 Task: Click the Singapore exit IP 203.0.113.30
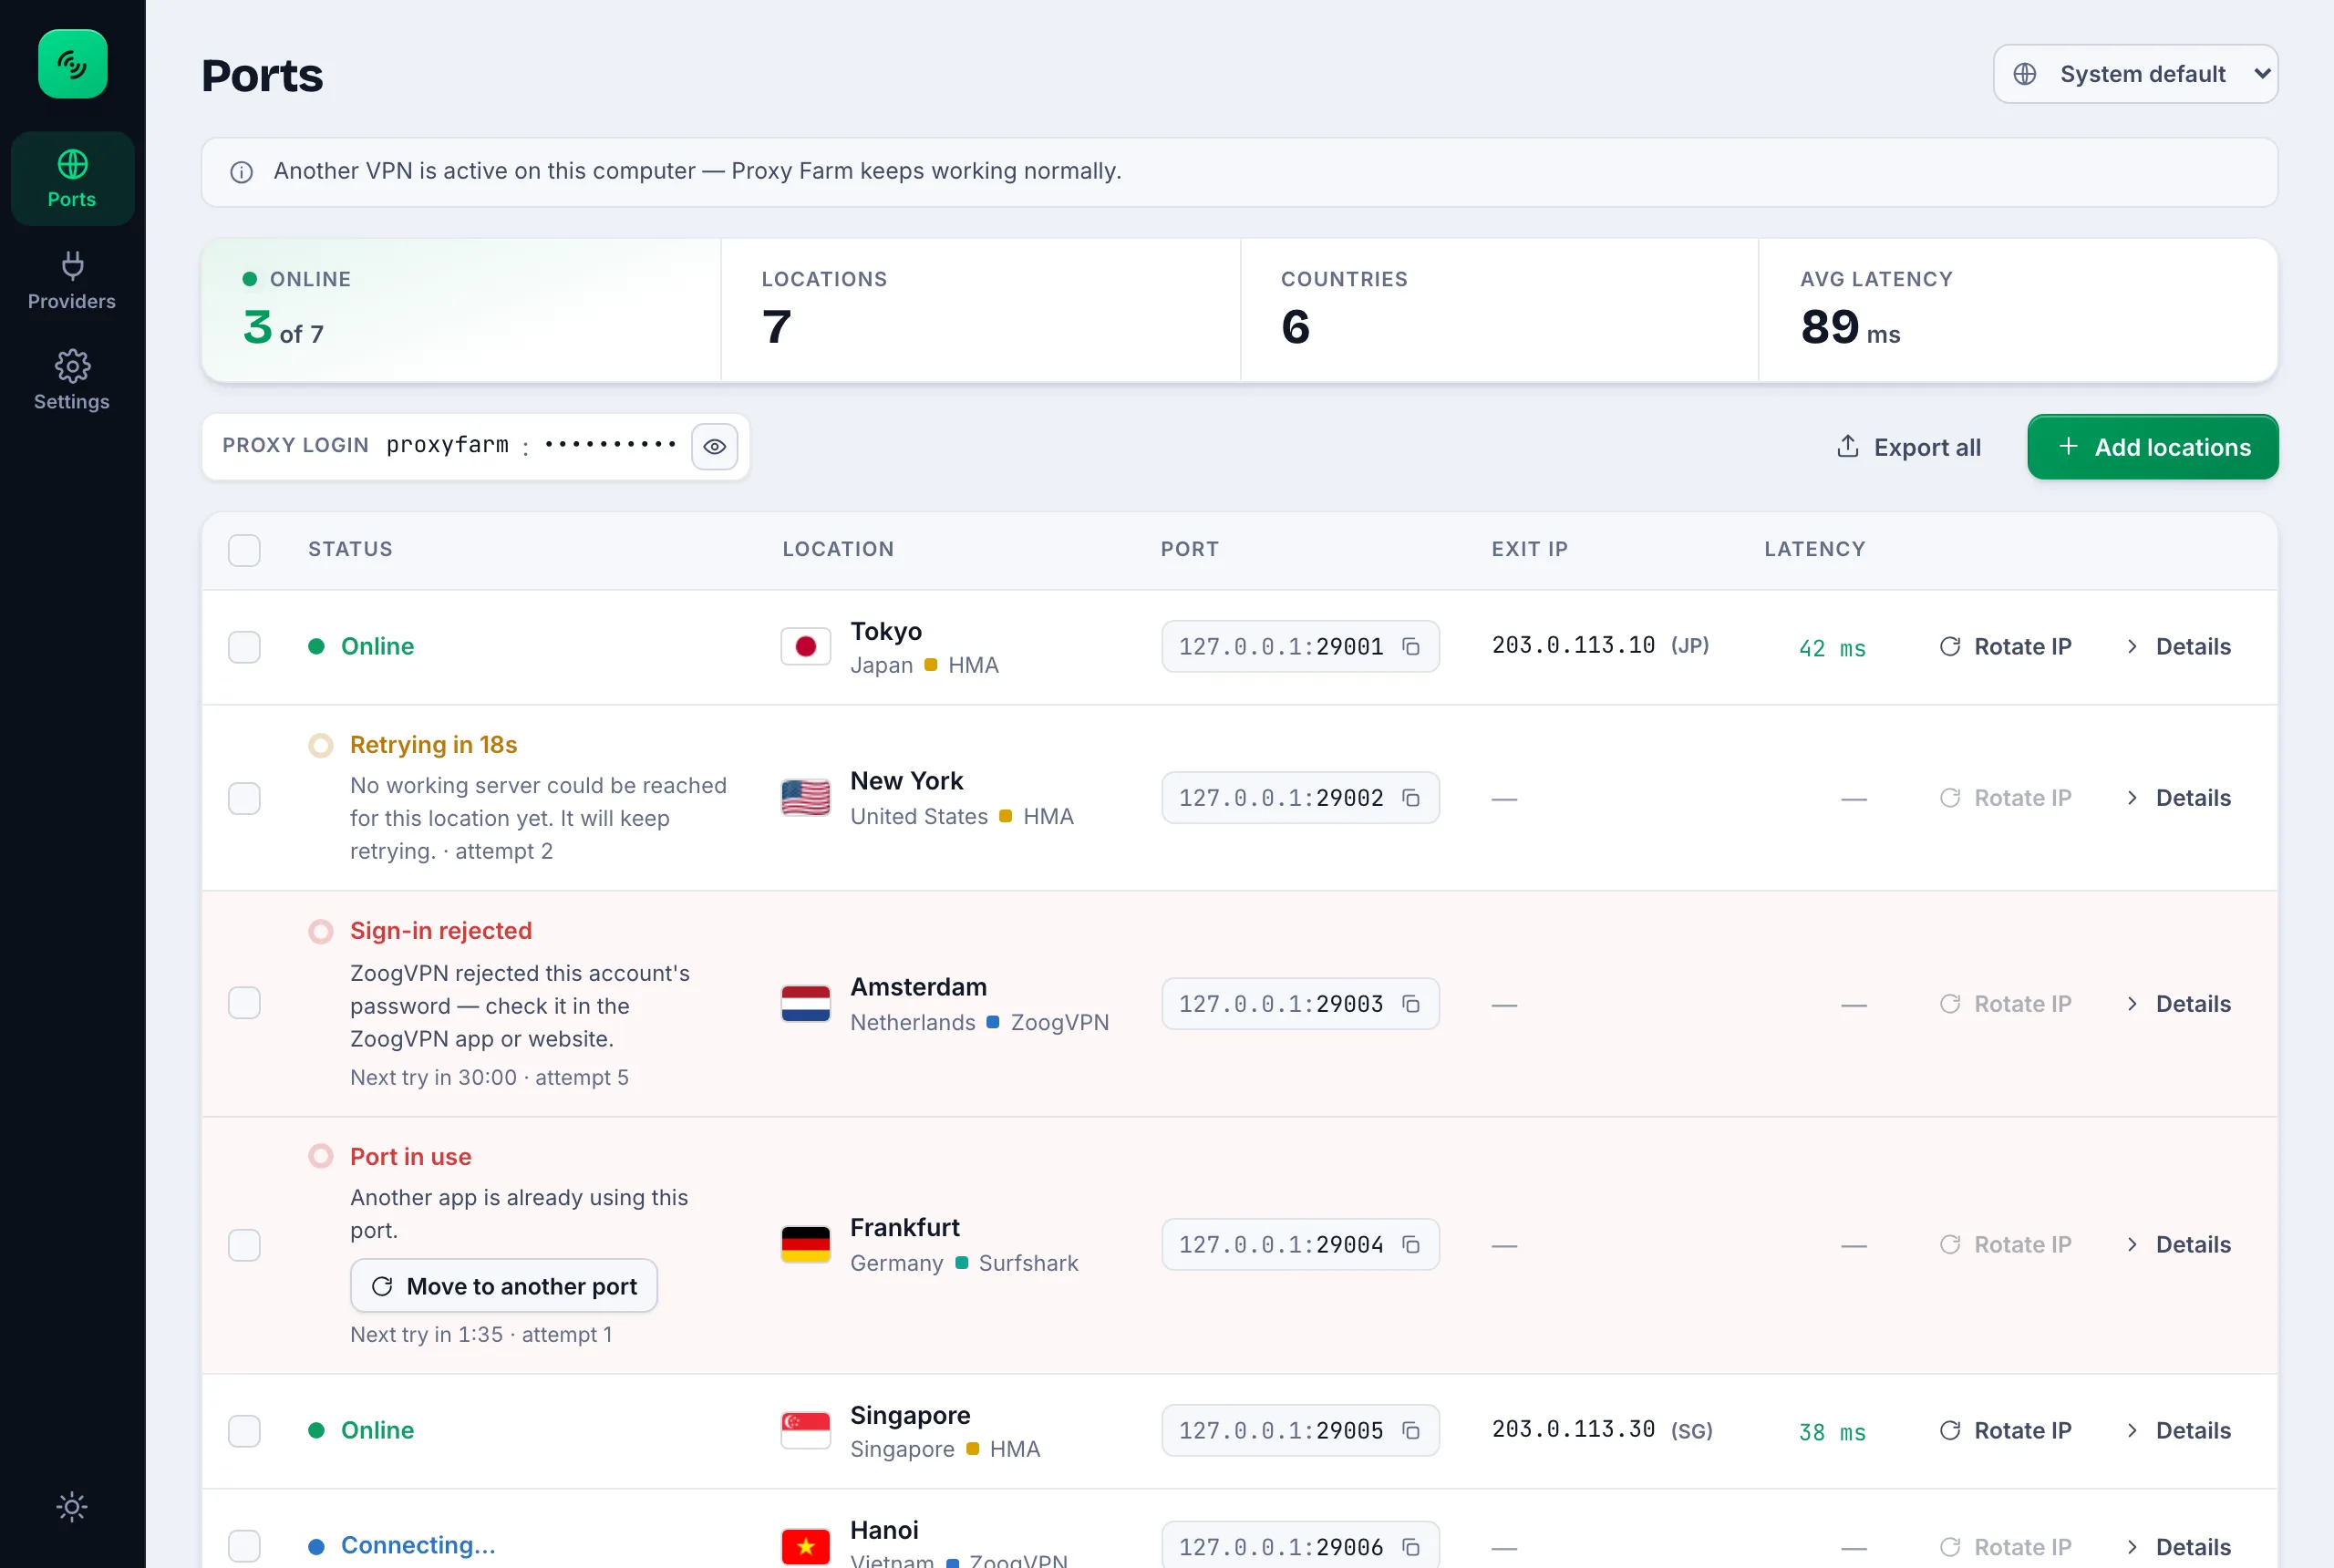1573,1430
